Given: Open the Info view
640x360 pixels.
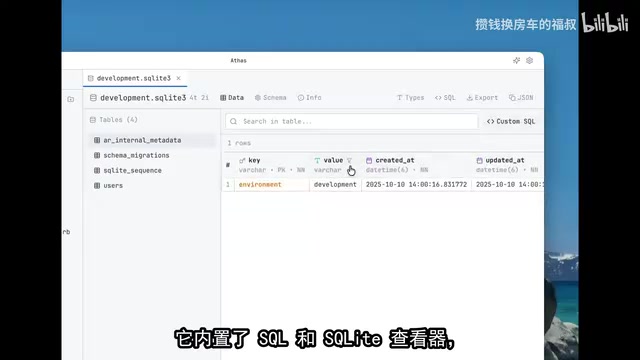Looking at the screenshot, I should pyautogui.click(x=309, y=98).
